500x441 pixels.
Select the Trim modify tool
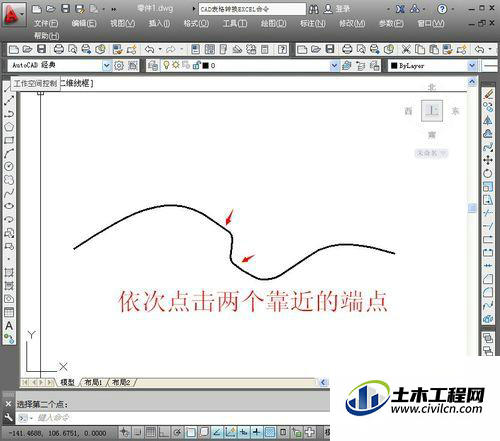pos(488,213)
